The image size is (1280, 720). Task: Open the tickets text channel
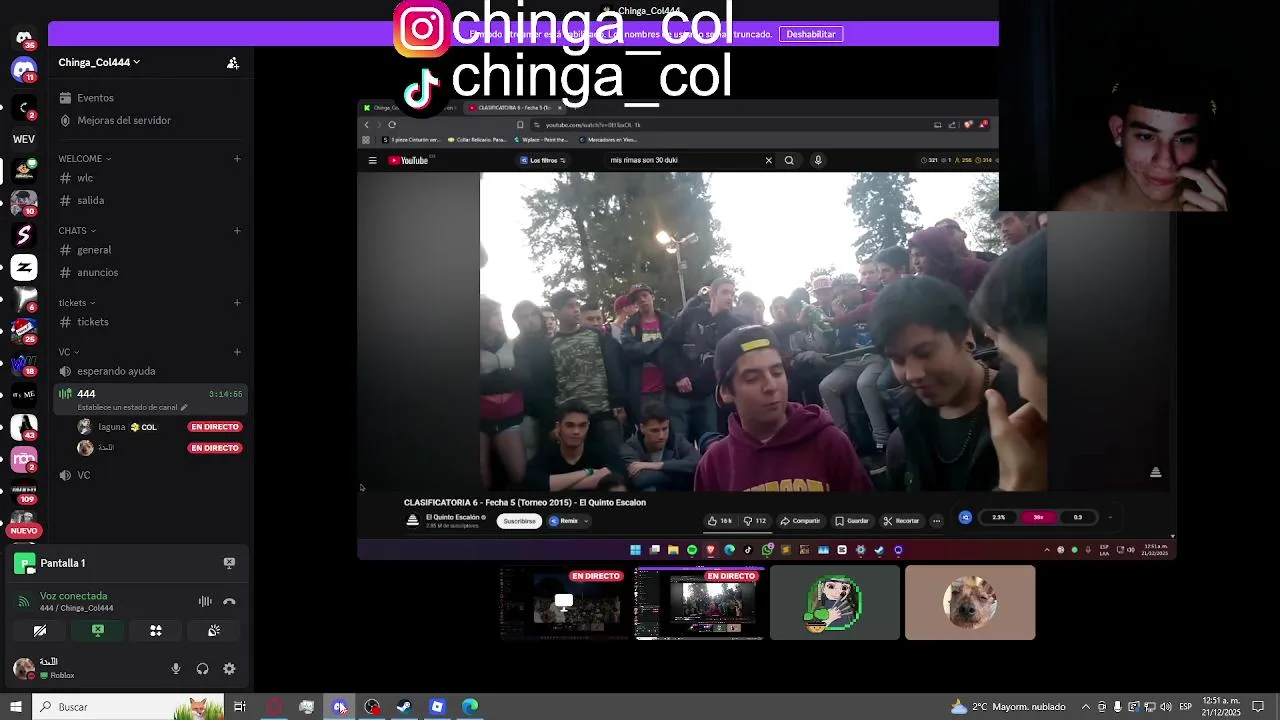[93, 322]
